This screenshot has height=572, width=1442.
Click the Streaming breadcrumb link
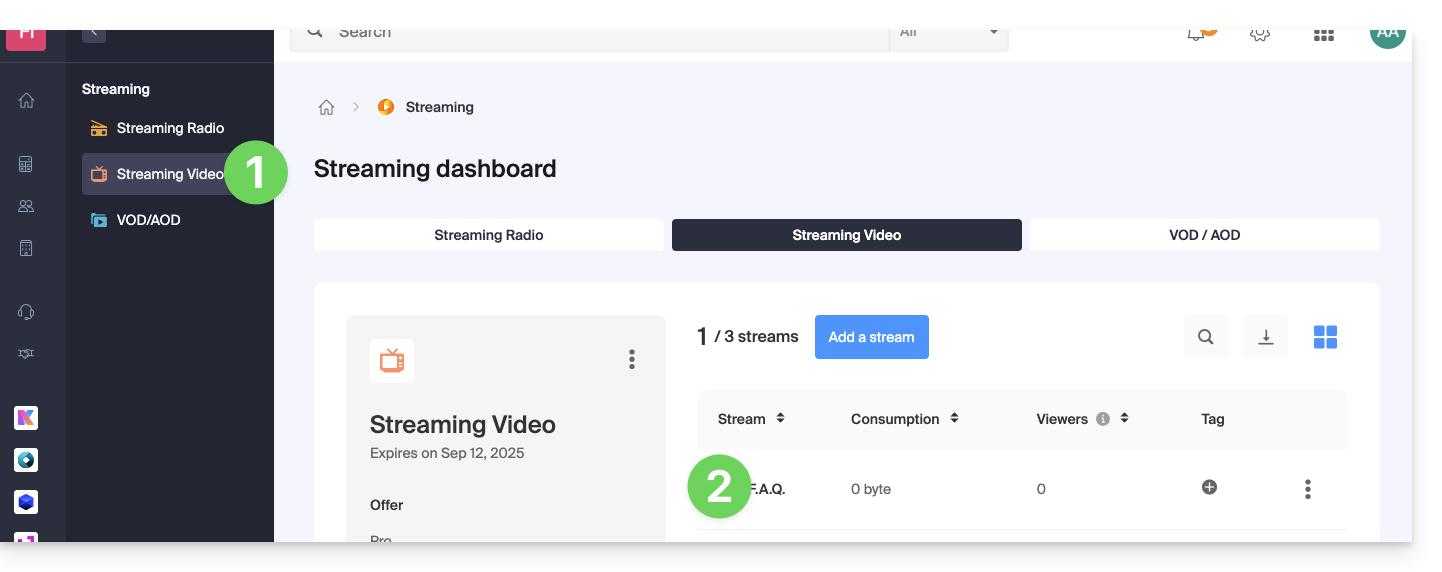click(439, 107)
